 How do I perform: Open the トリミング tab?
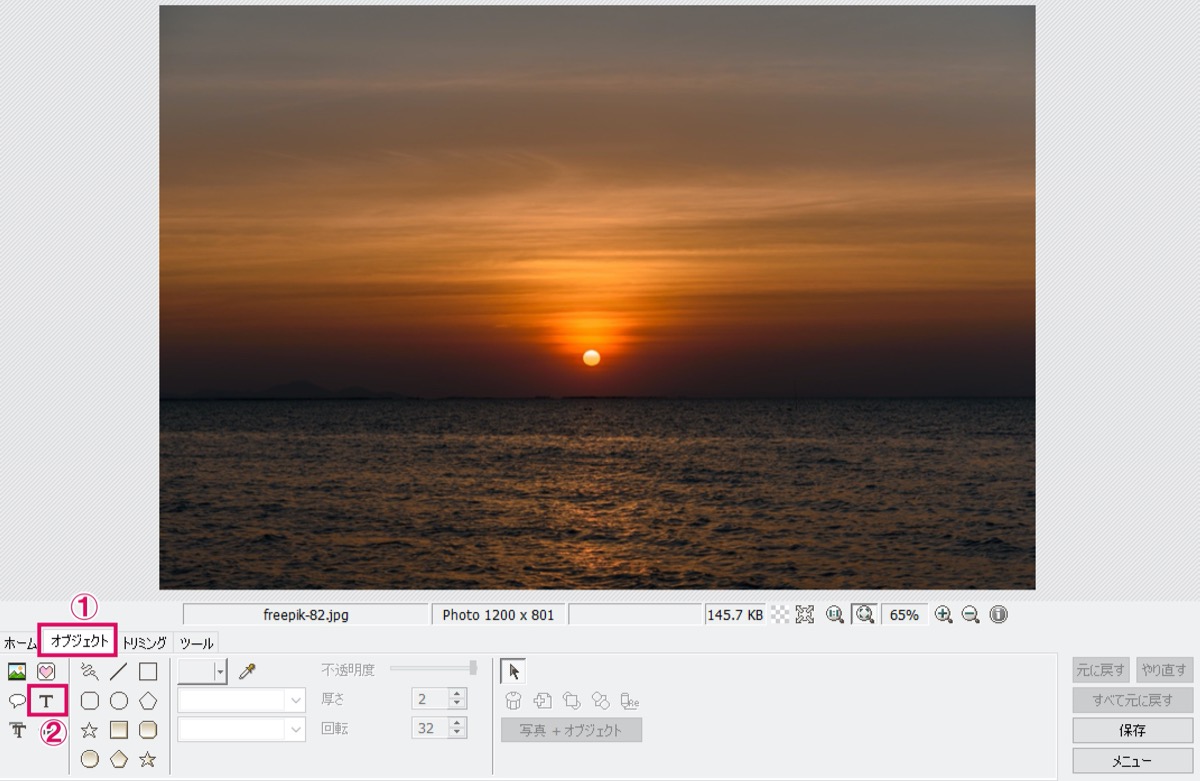(x=145, y=643)
